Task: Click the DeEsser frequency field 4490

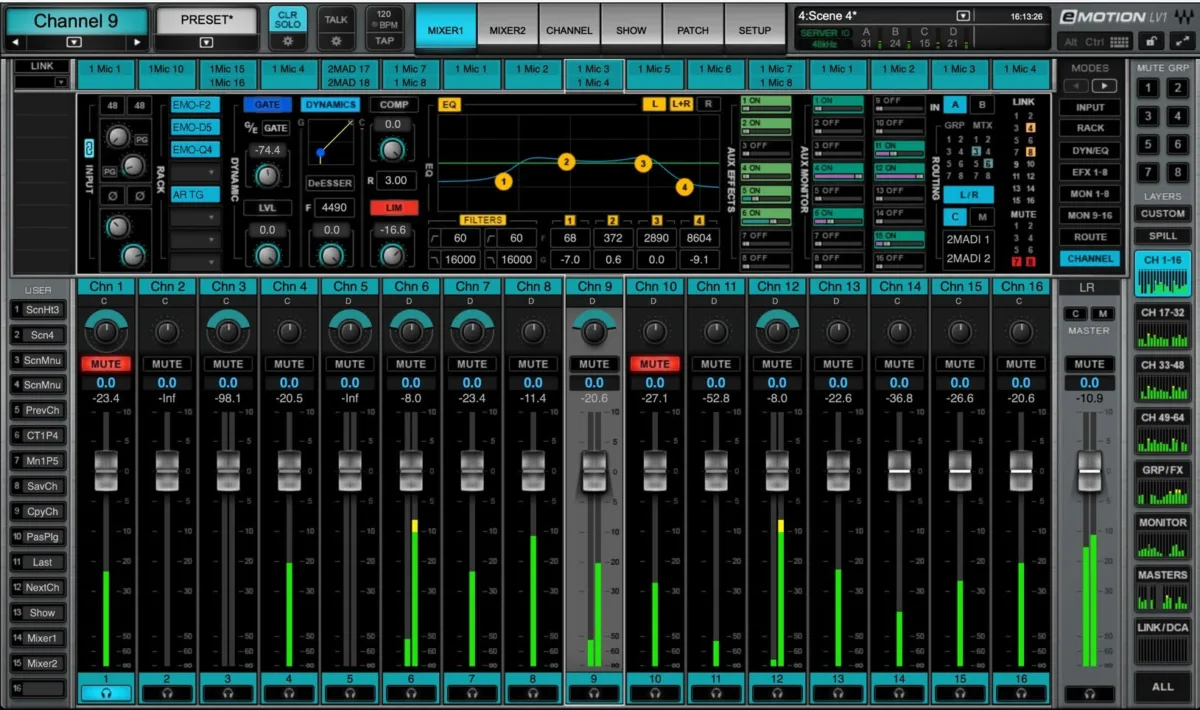Action: click(x=333, y=208)
